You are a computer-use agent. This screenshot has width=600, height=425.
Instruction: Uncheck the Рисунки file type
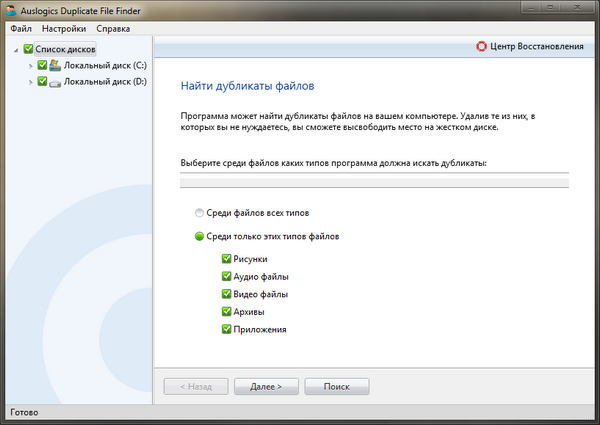[226, 259]
